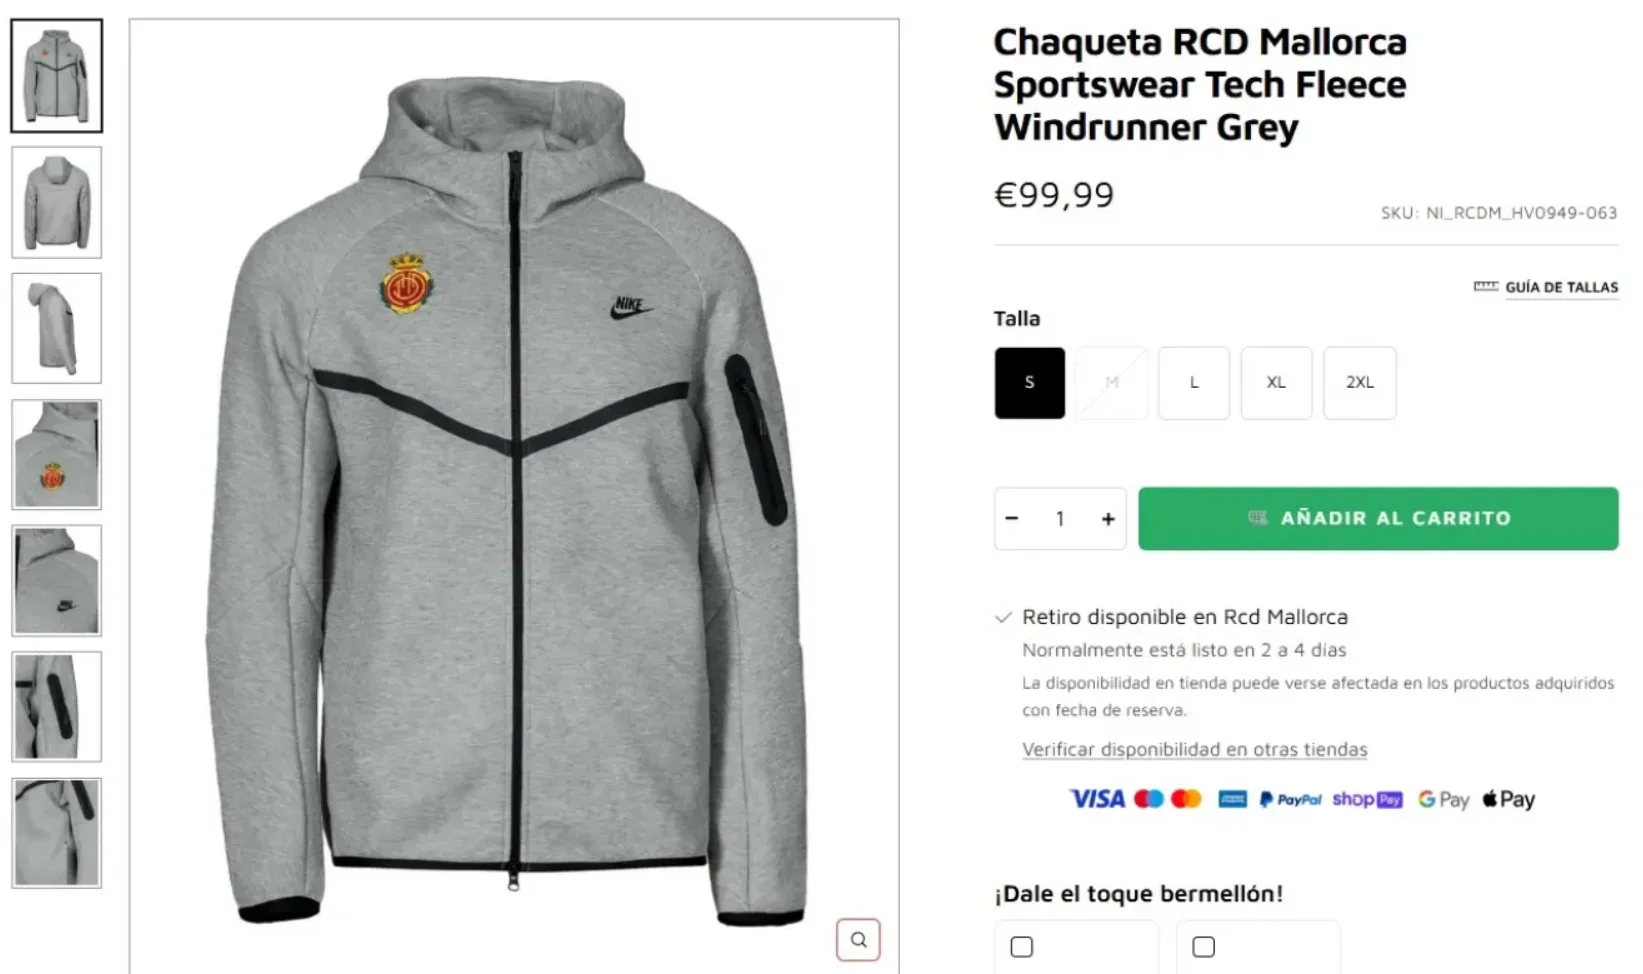This screenshot has height=974, width=1643.
Task: Show club crest close-up thumbnail
Action: coord(56,454)
